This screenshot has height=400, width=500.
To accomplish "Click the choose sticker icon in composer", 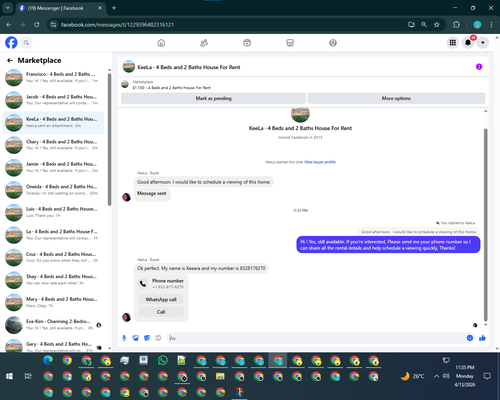I will (x=147, y=338).
